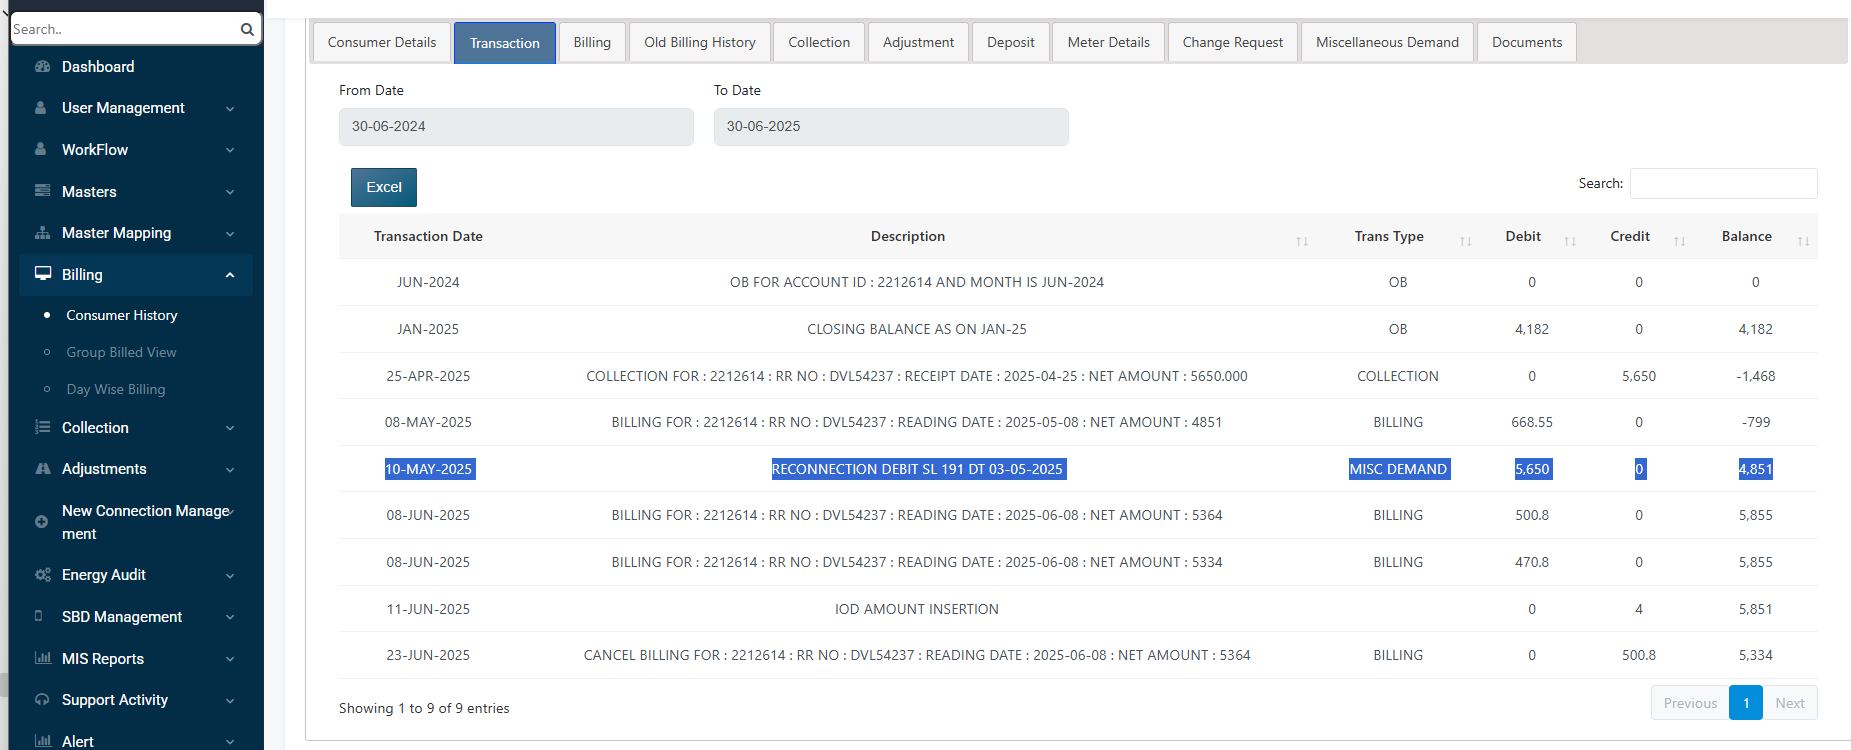Select the Transaction tab
This screenshot has width=1851, height=750.
[505, 43]
